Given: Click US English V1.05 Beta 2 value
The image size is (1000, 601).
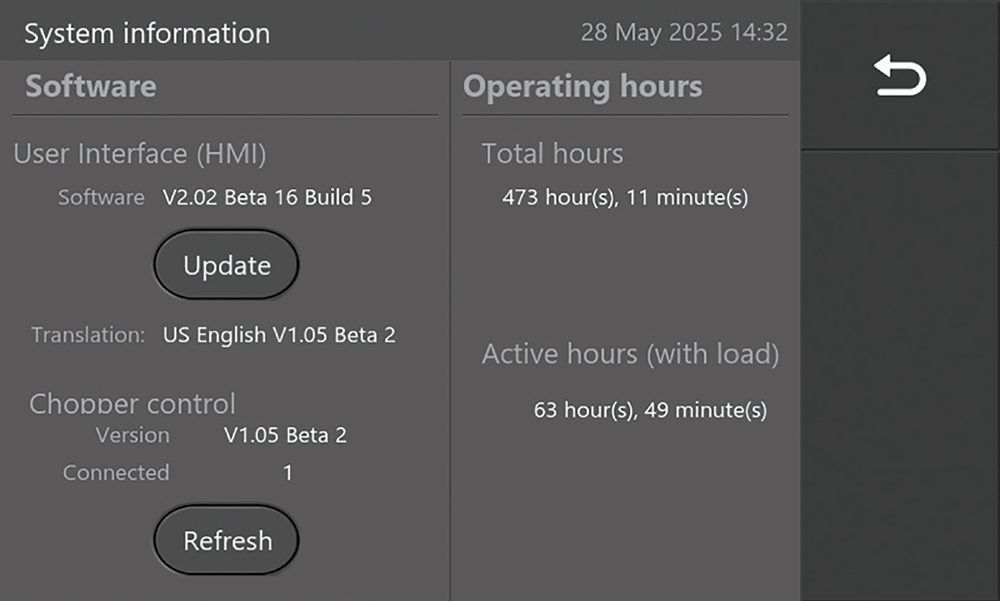Looking at the screenshot, I should [x=279, y=335].
